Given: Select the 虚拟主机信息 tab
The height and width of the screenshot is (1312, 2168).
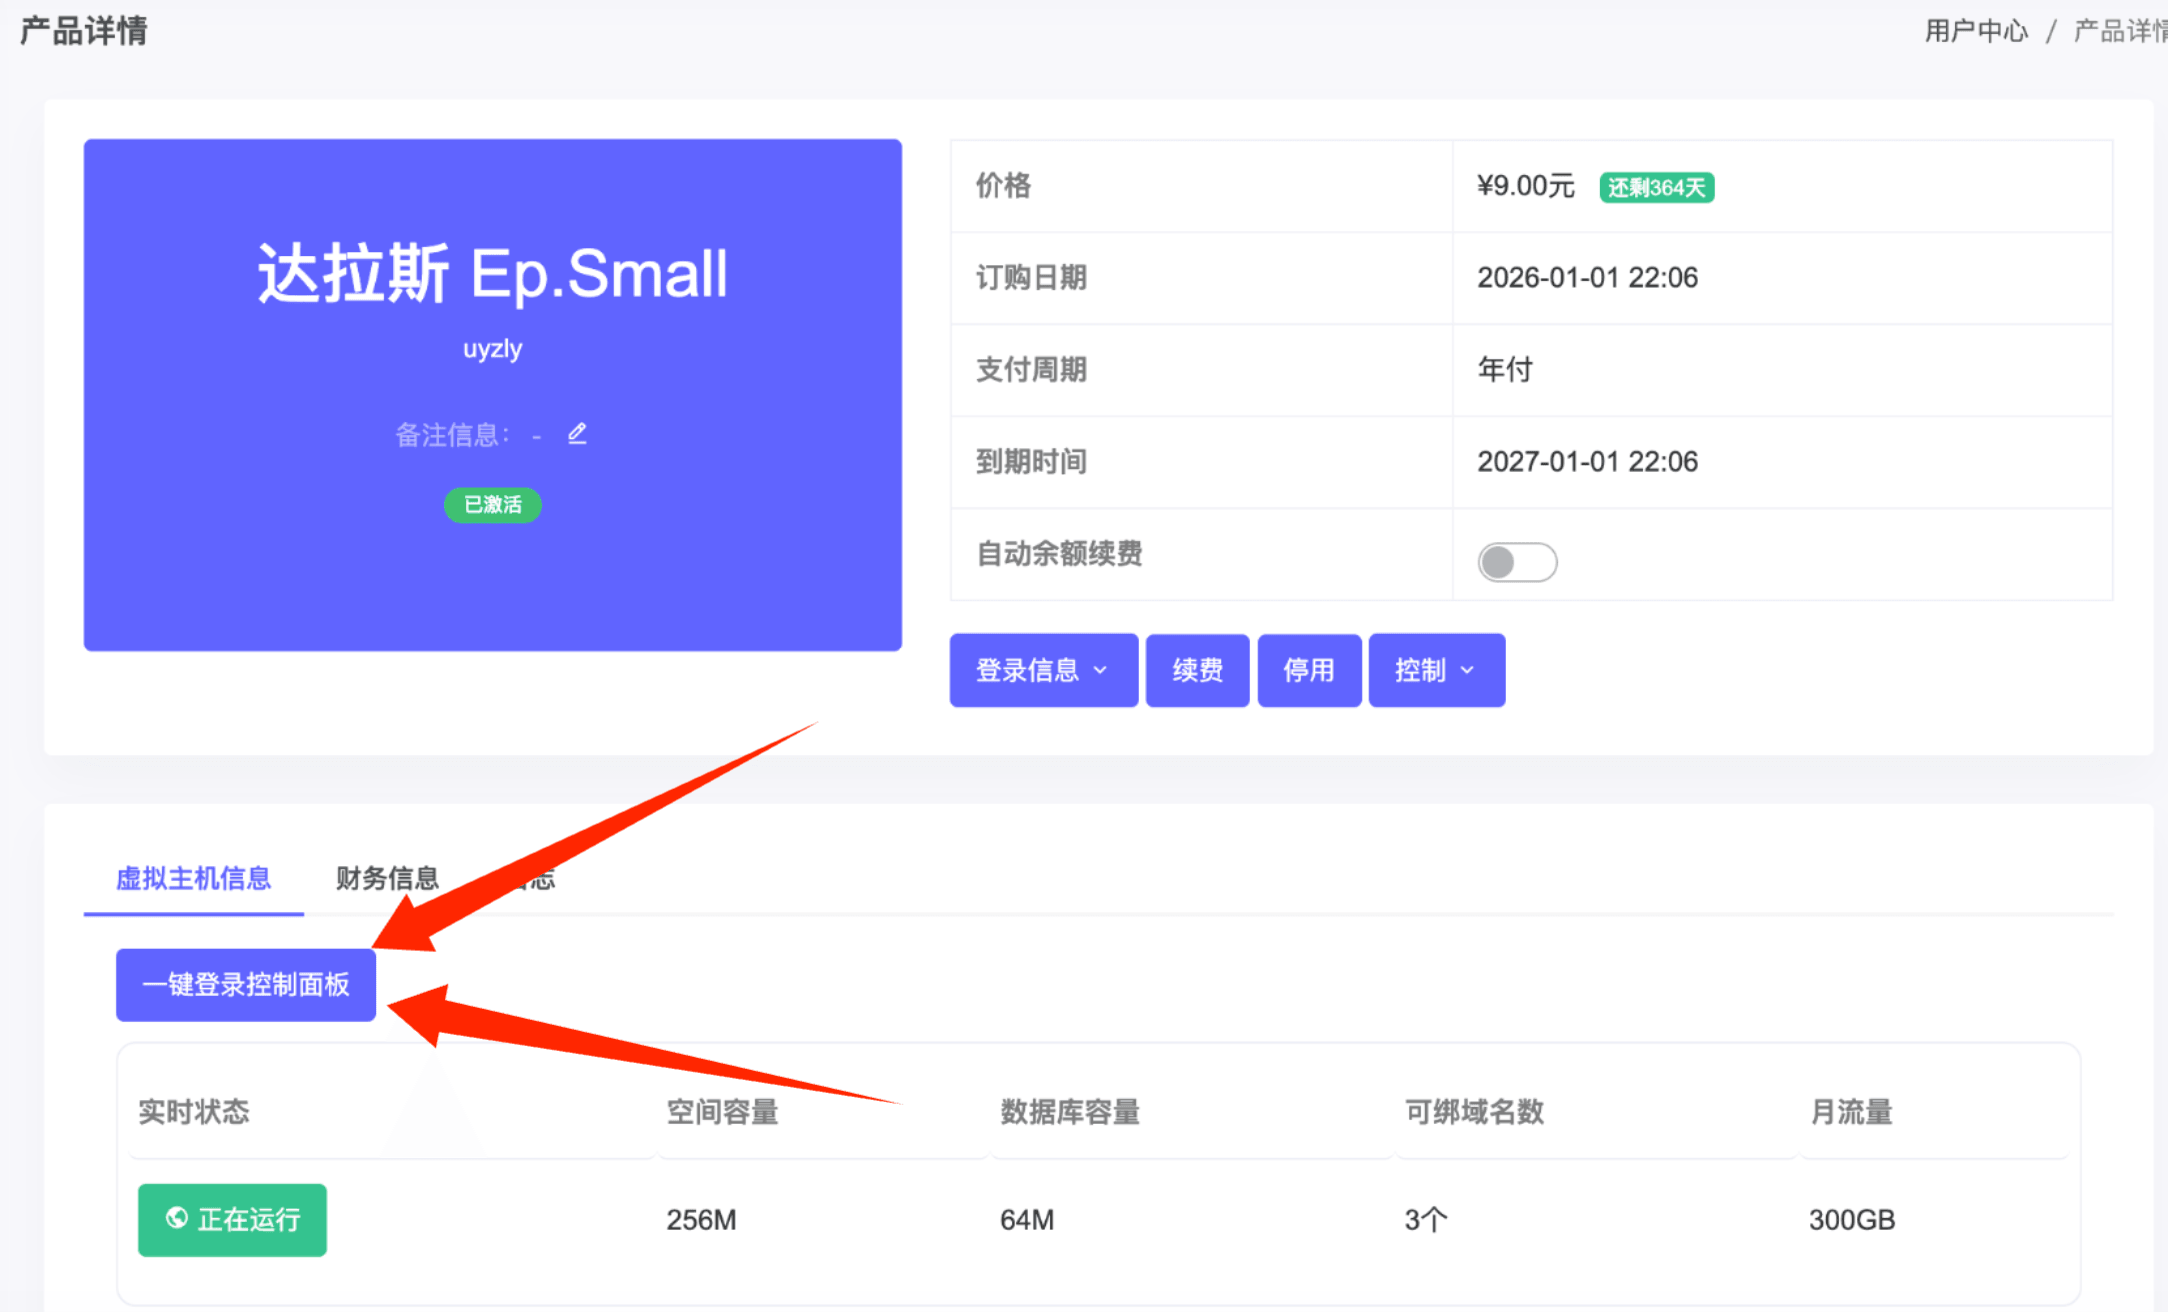Looking at the screenshot, I should [x=194, y=878].
